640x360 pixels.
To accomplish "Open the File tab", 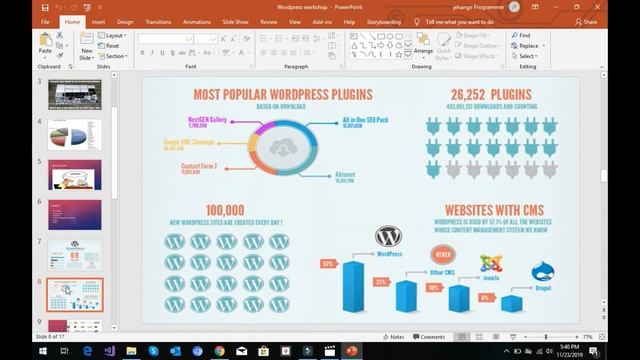I will click(x=45, y=22).
